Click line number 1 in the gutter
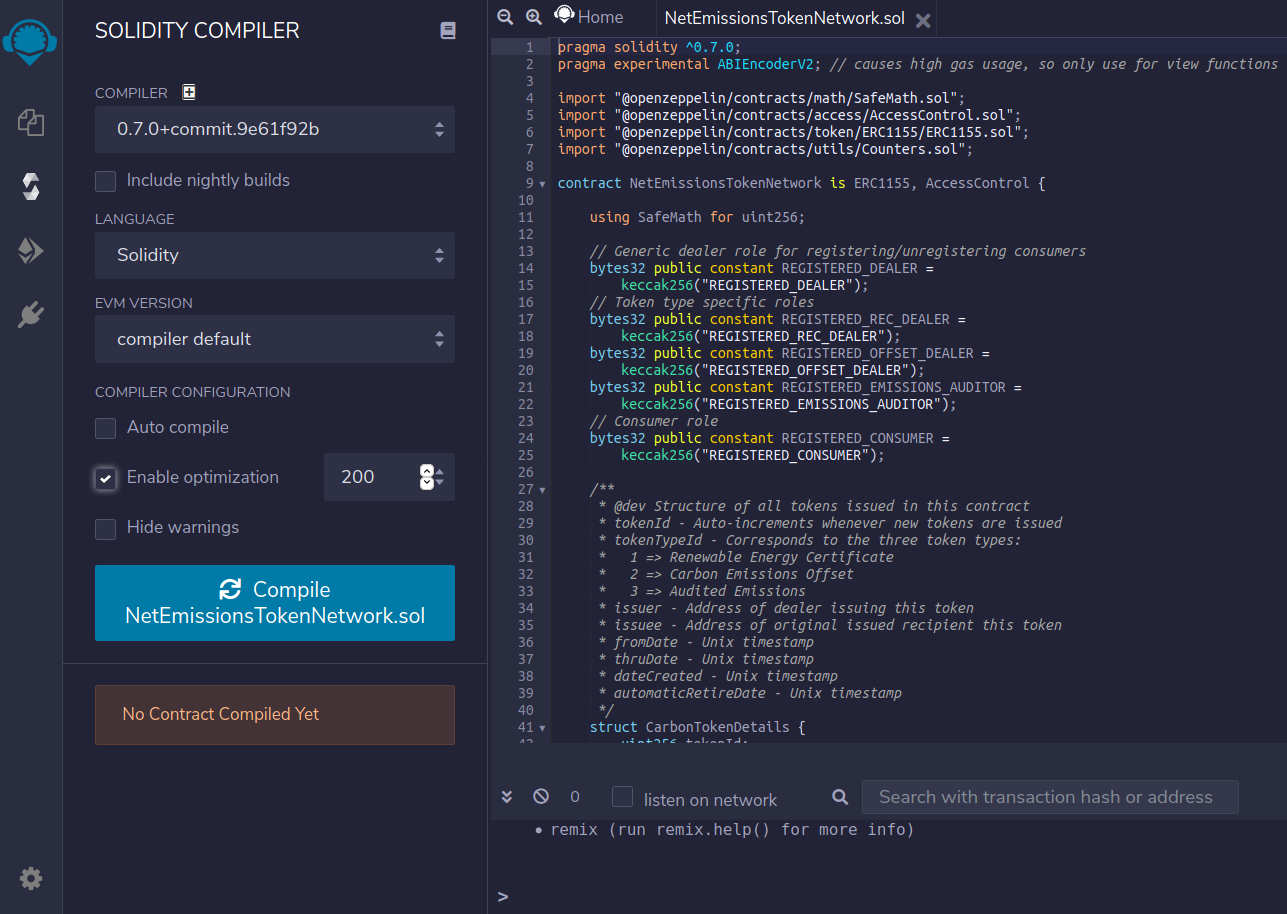This screenshot has height=914, width=1287. point(530,47)
